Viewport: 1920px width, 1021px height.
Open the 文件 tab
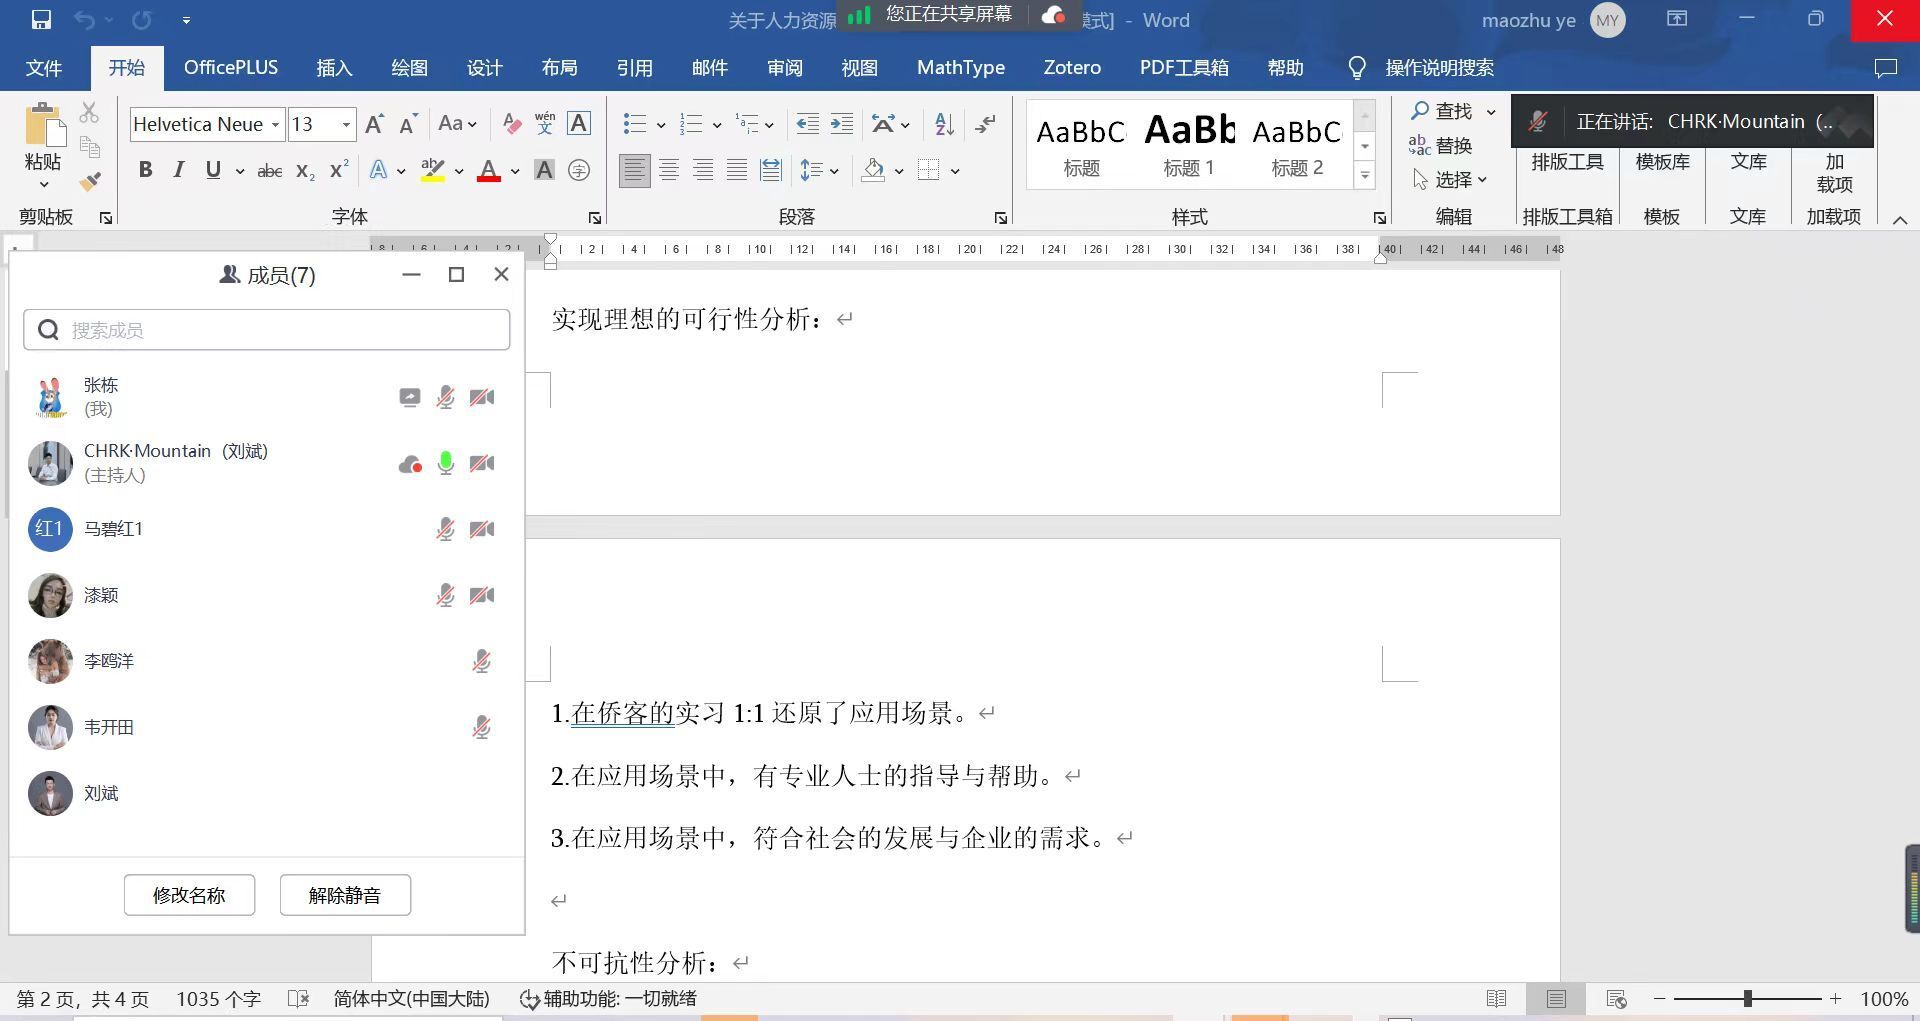43,68
